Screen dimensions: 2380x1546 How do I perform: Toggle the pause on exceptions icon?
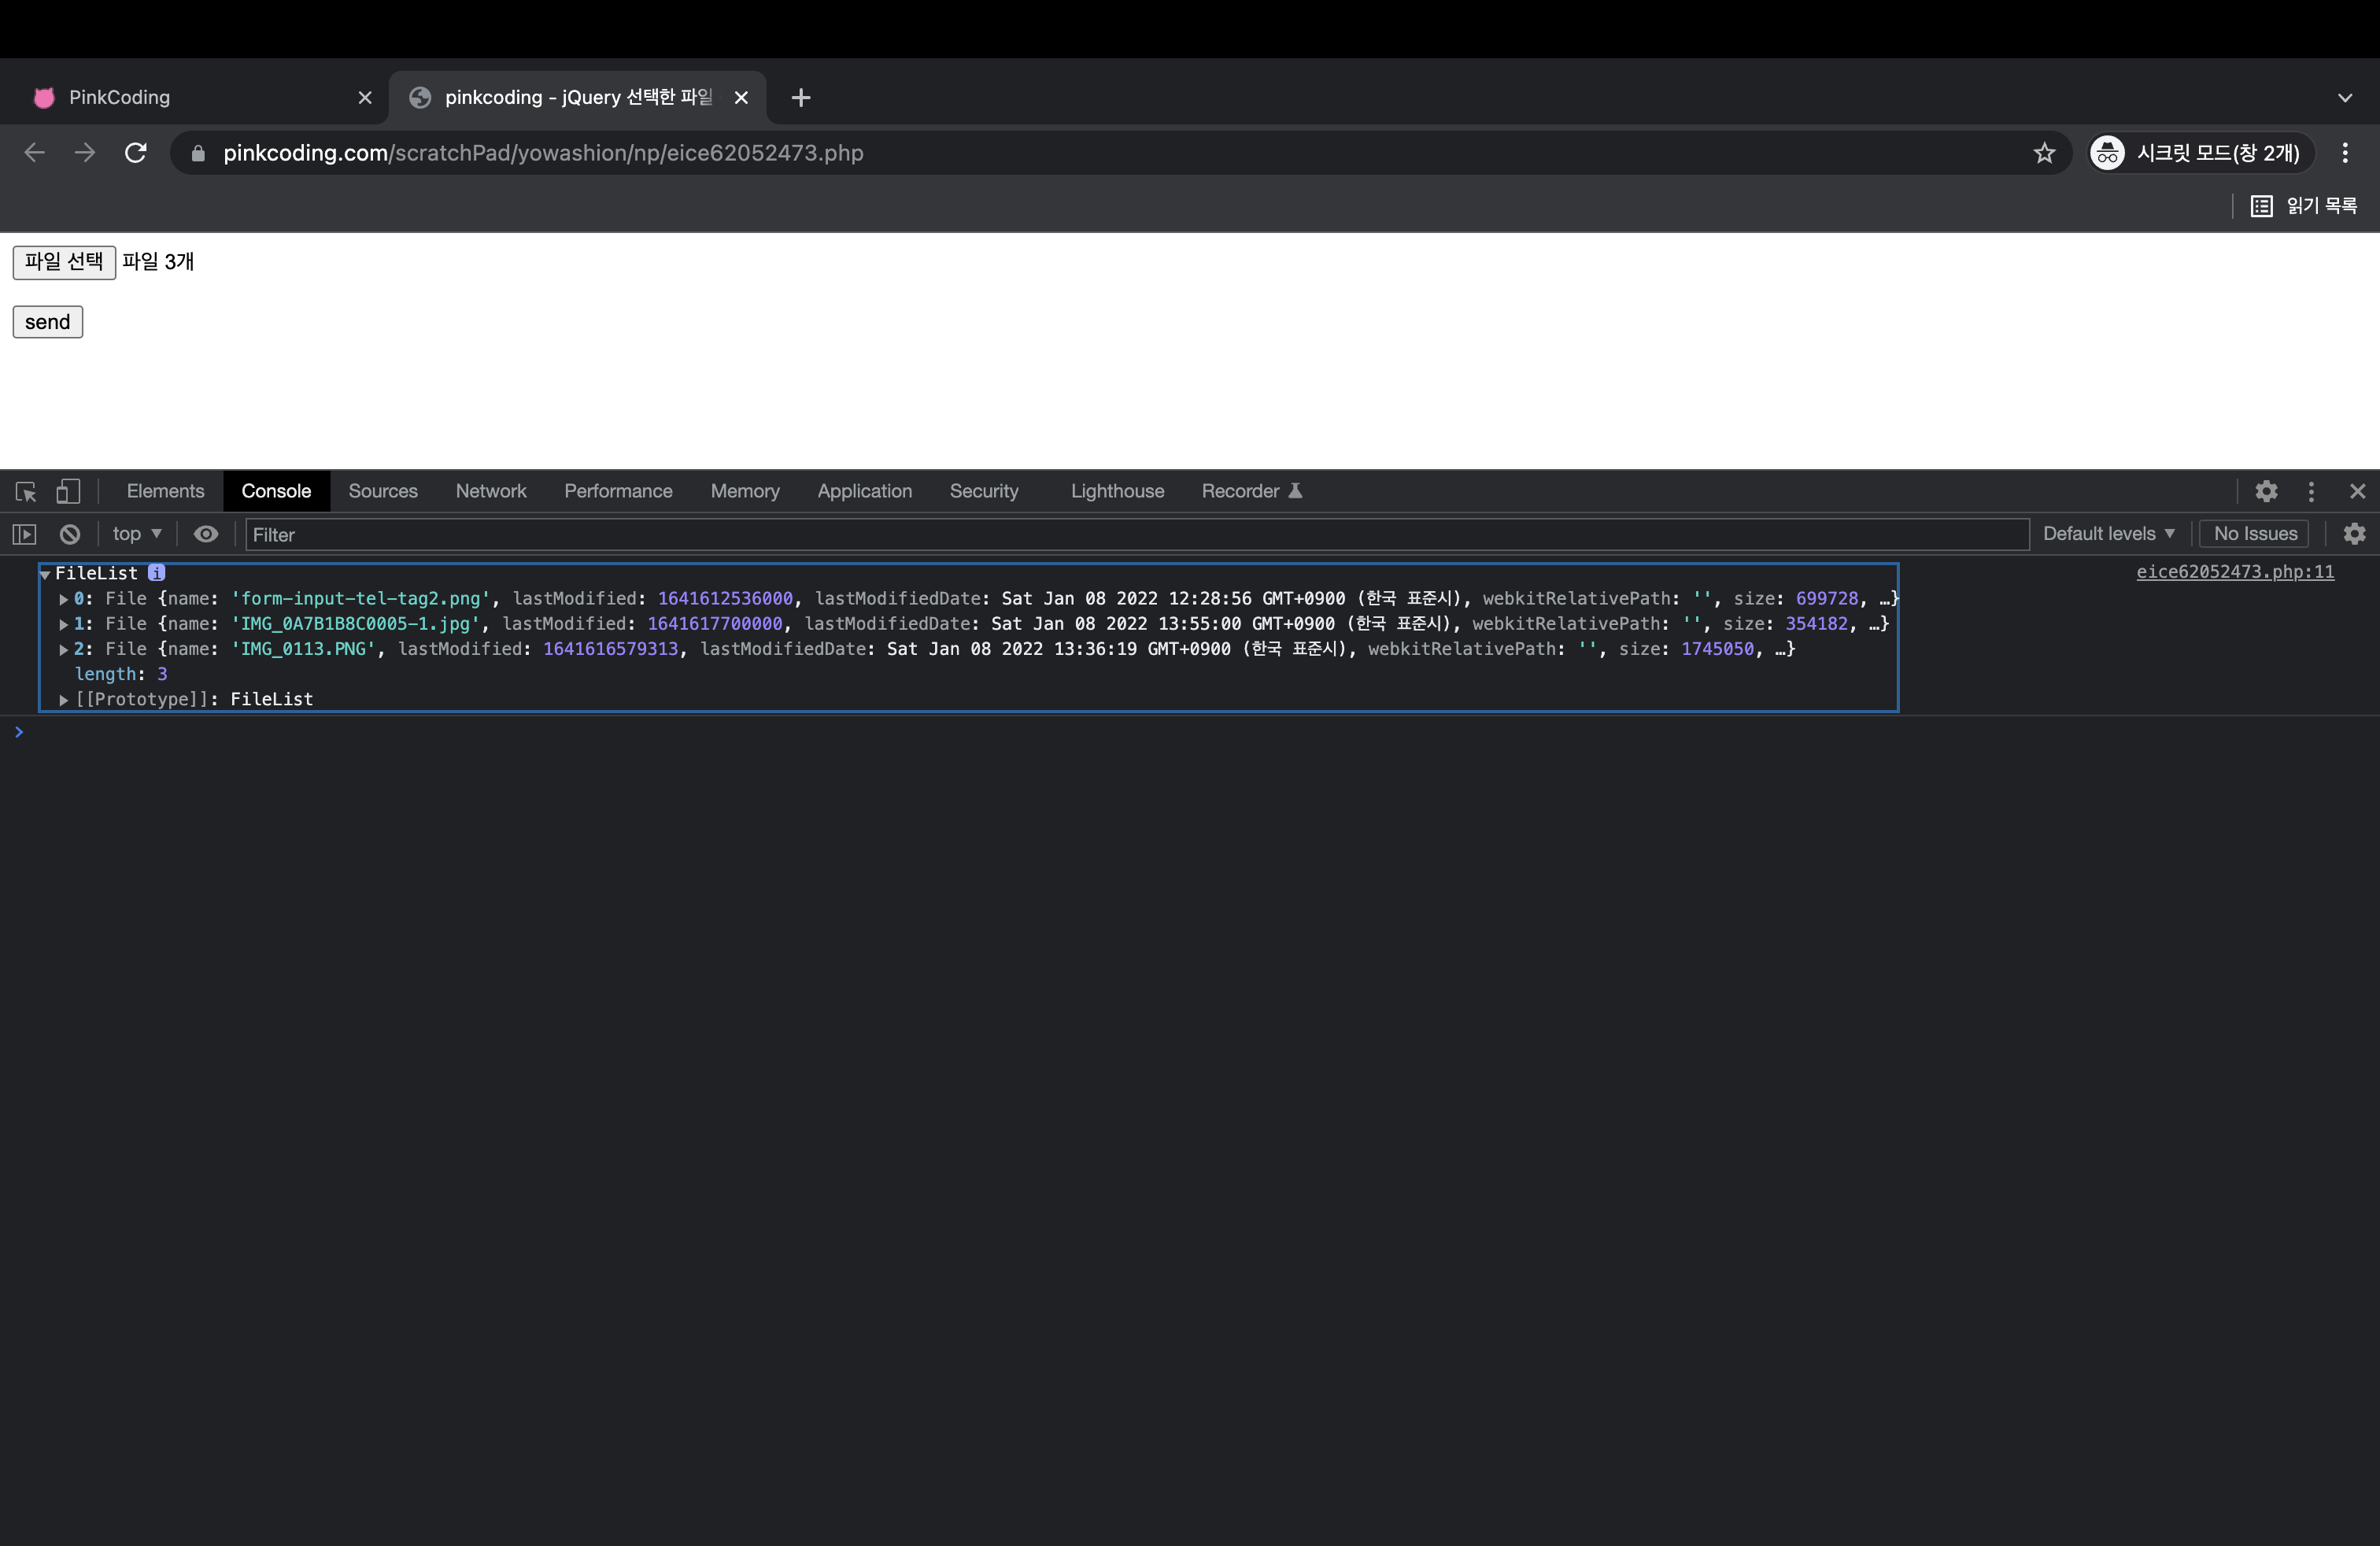26,533
